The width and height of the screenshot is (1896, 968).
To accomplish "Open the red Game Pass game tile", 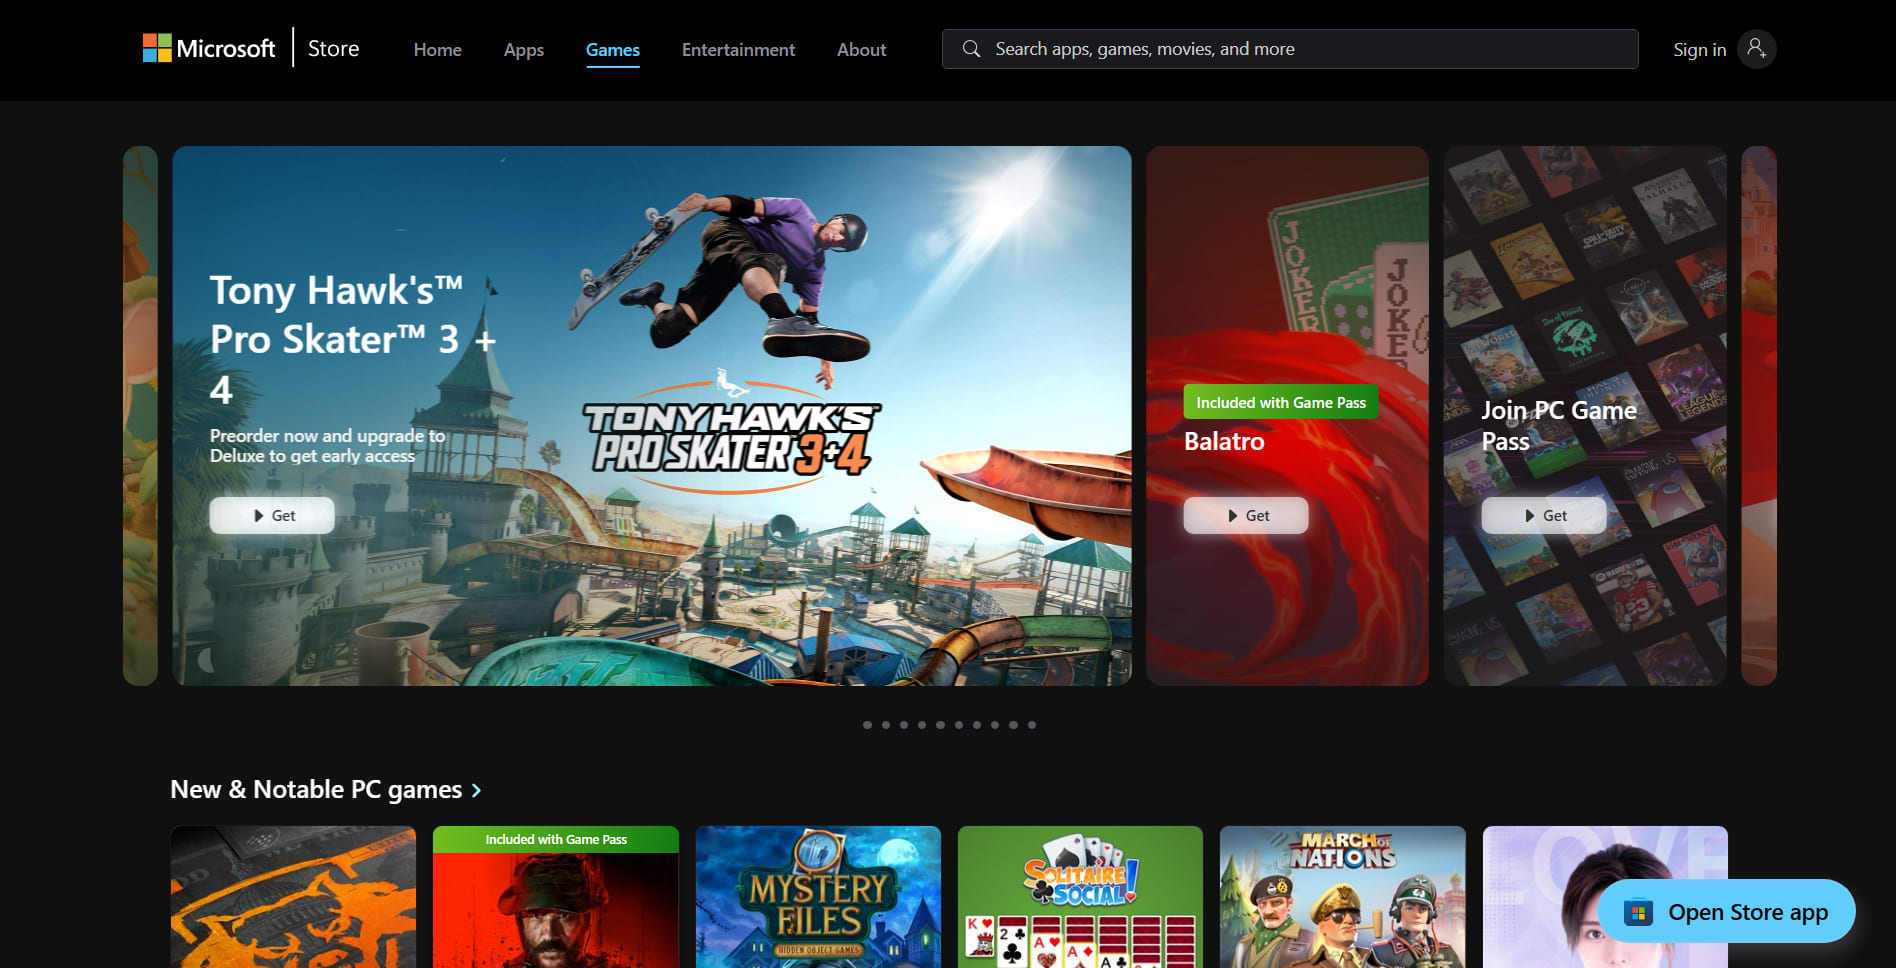I will point(556,897).
